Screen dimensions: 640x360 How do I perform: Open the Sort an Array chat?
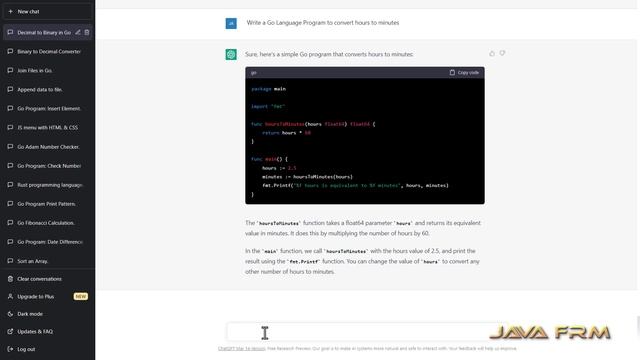[47, 261]
